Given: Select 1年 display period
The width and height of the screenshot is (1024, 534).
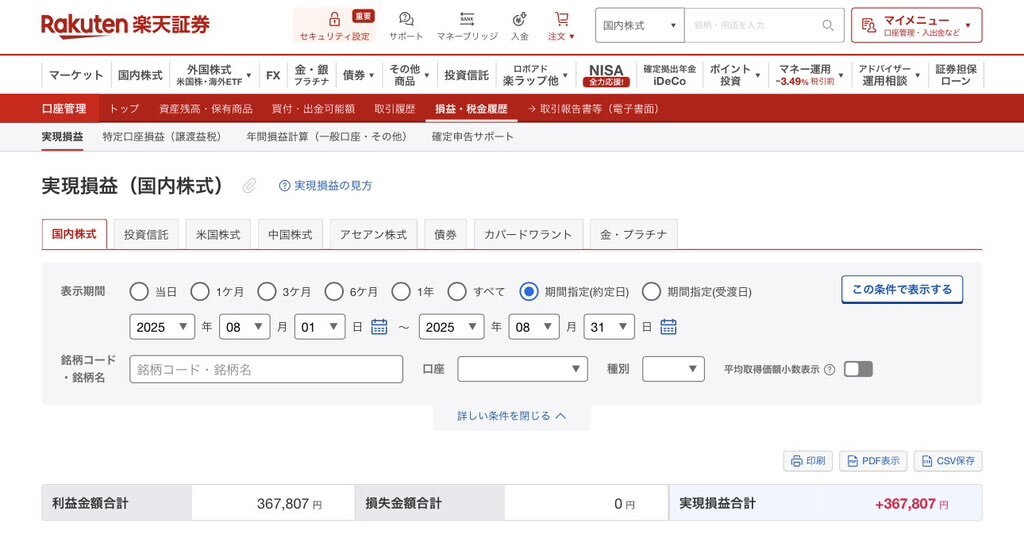Looking at the screenshot, I should click(x=401, y=292).
